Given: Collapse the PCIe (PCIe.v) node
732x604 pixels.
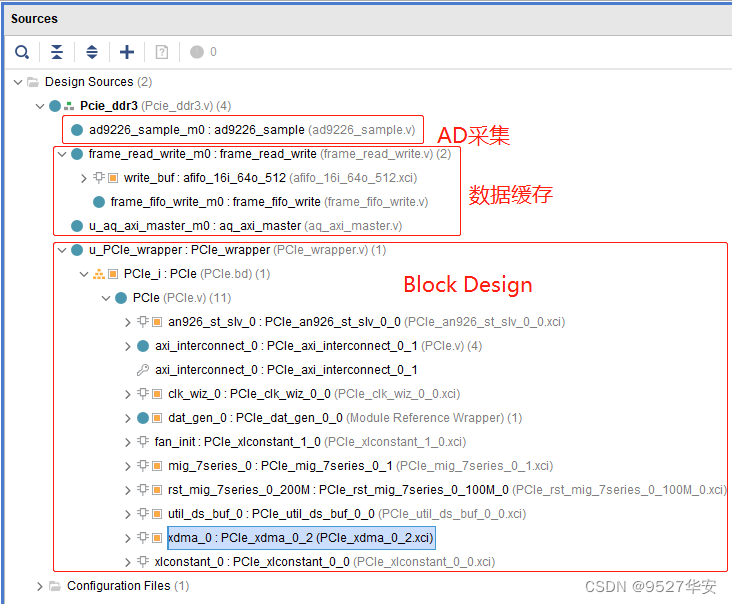Looking at the screenshot, I should click(x=106, y=298).
